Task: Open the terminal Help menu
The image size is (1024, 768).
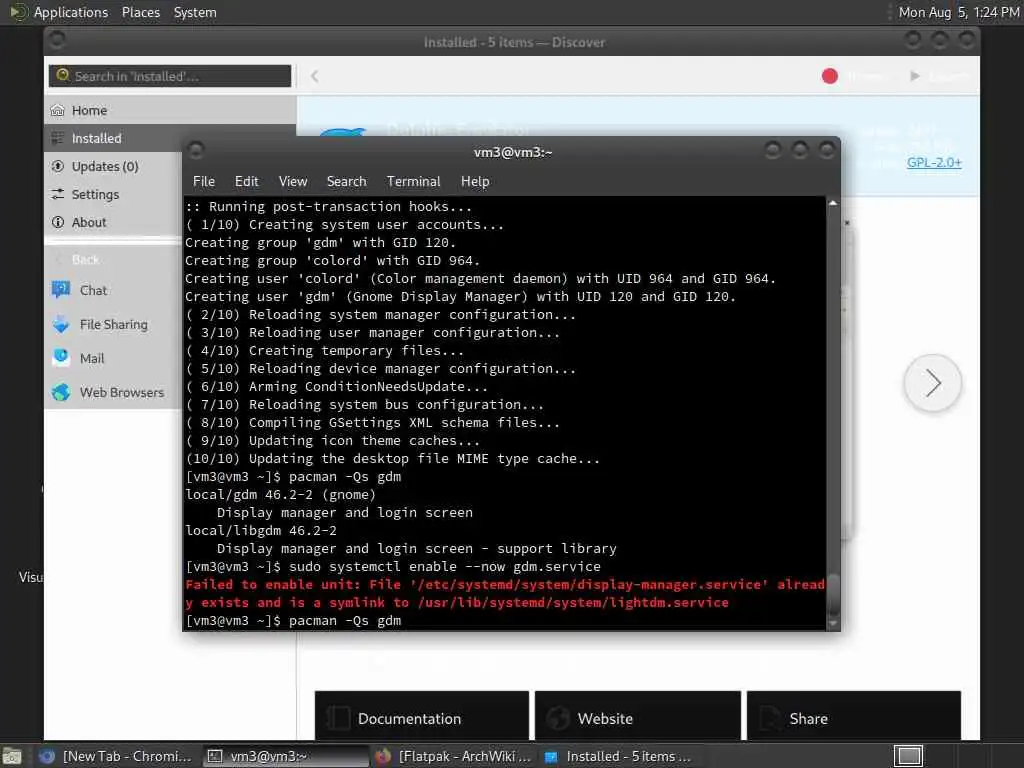Action: 475,182
